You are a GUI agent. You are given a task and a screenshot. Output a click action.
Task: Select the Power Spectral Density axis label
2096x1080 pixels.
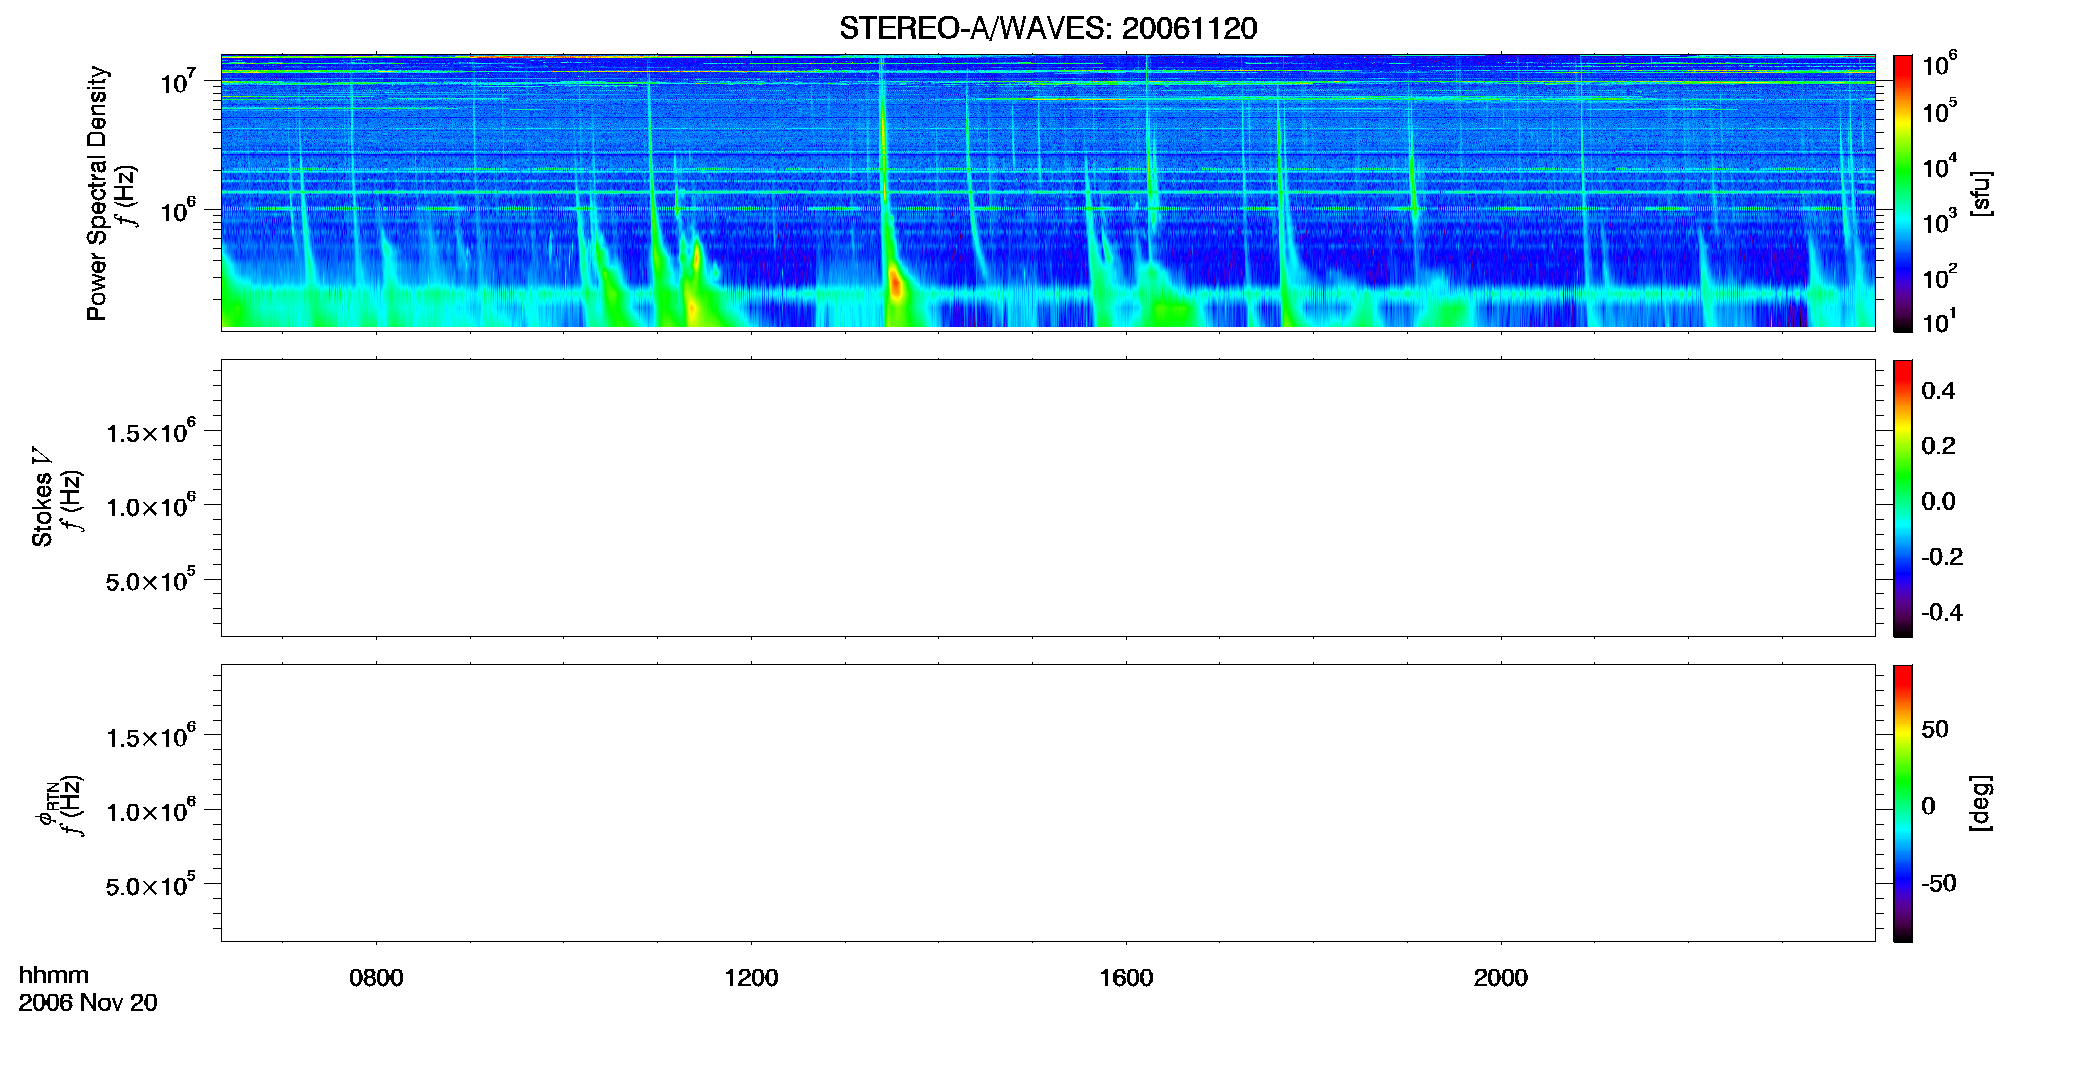tap(96, 193)
